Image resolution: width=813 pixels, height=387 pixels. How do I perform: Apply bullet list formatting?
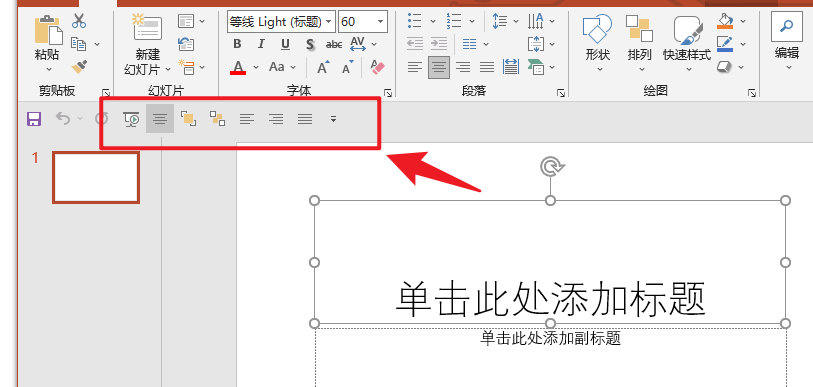(414, 21)
